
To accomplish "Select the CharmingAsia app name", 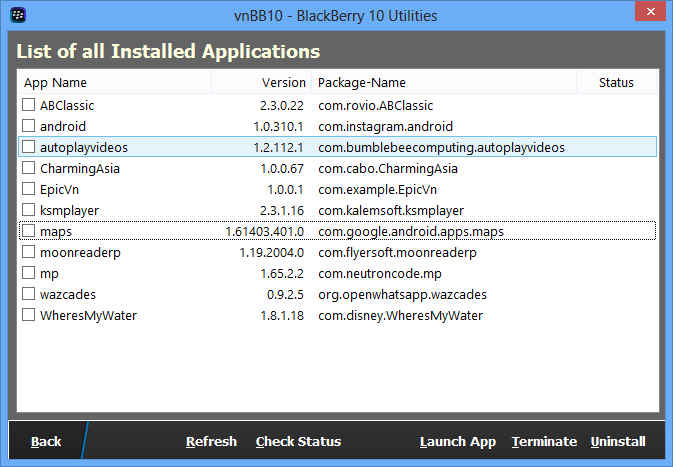I will (x=80, y=169).
